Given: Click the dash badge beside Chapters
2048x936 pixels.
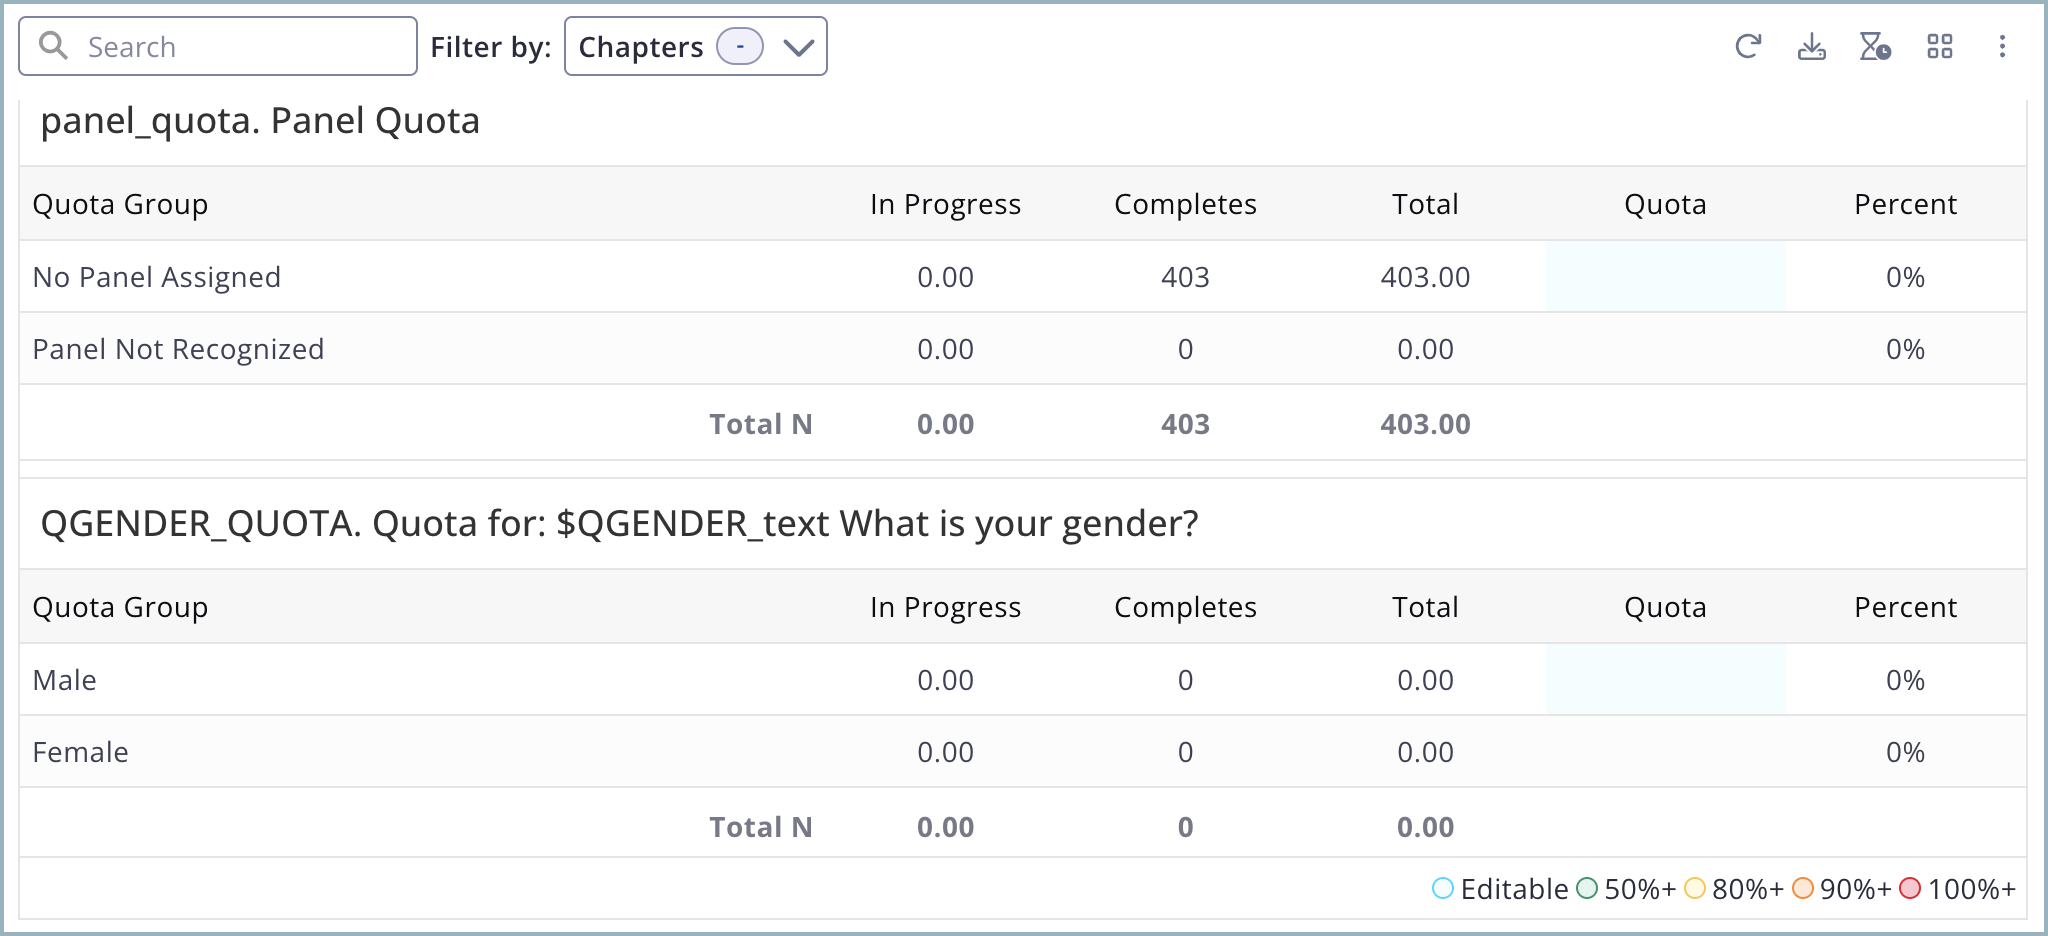Looking at the screenshot, I should [740, 47].
